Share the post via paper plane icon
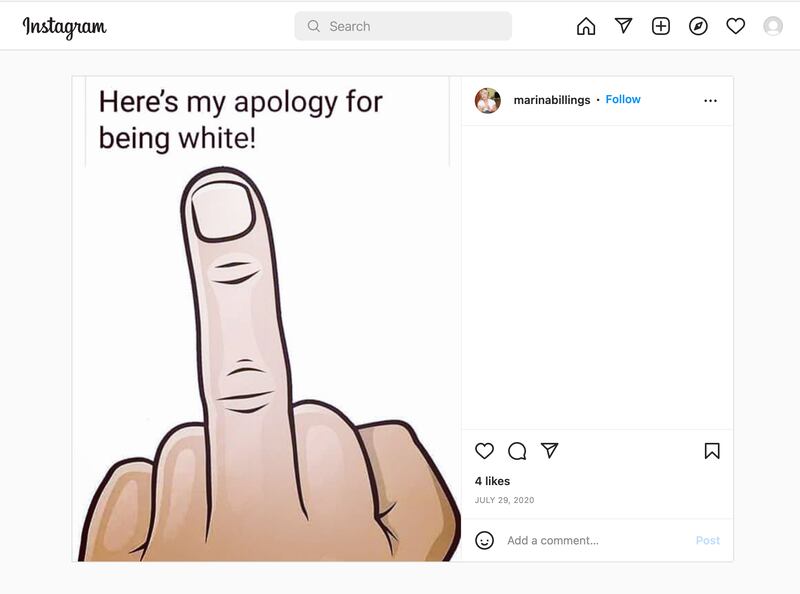This screenshot has width=800, height=594. (549, 451)
